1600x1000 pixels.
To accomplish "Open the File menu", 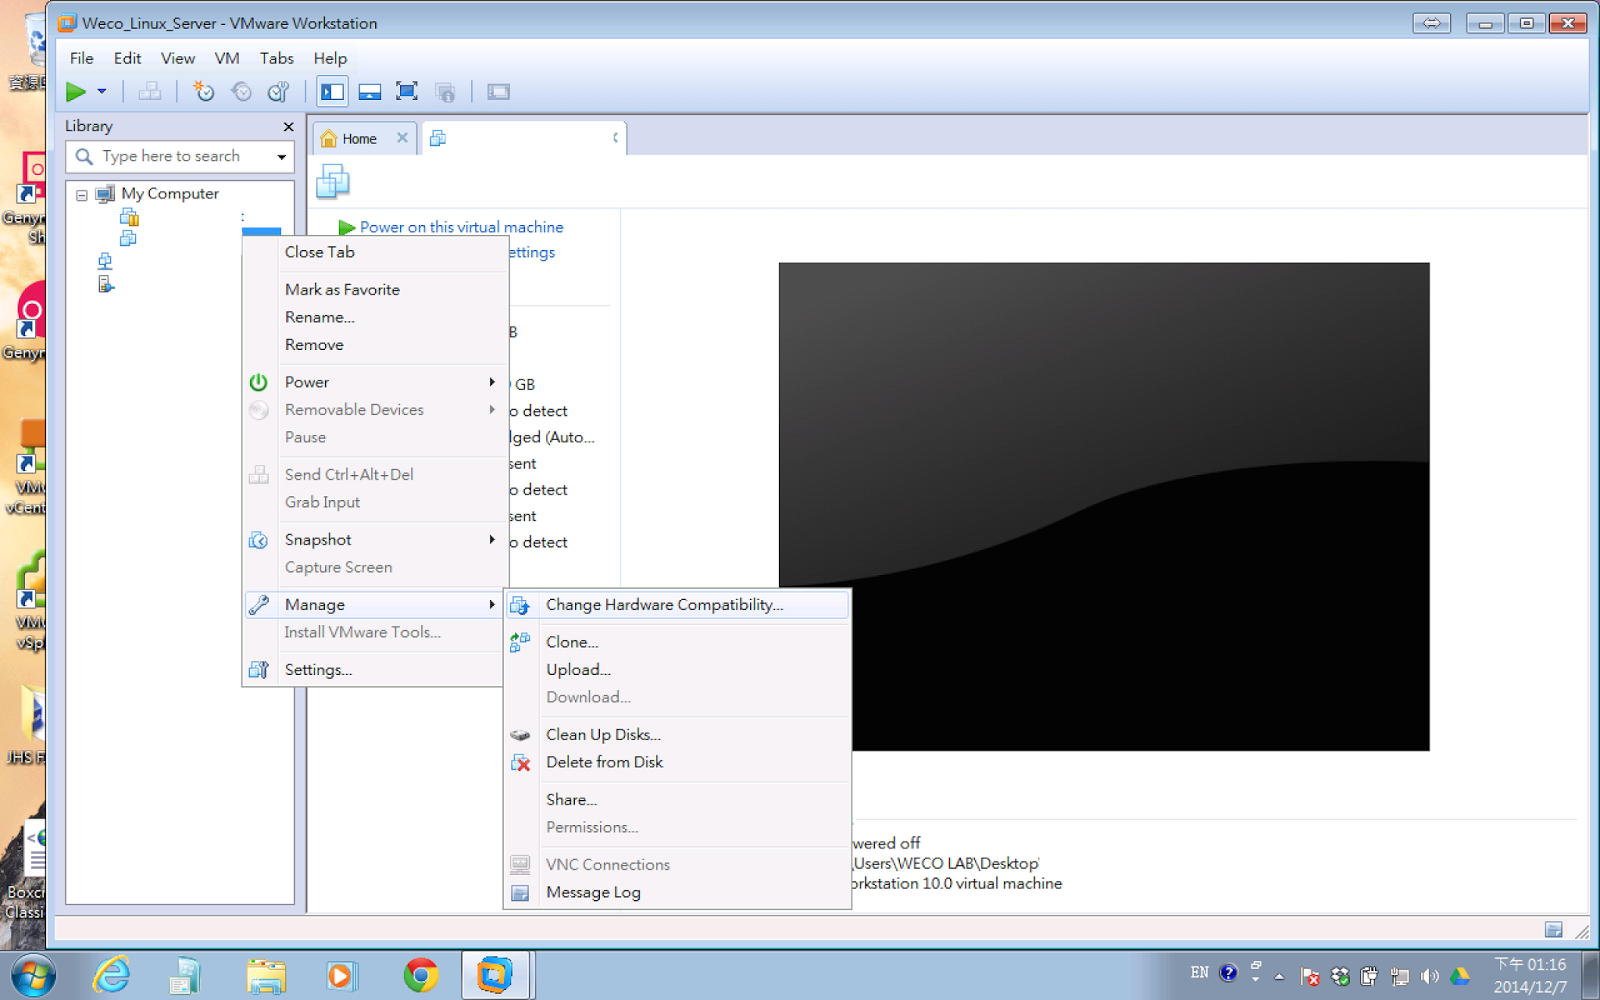I will click(x=82, y=59).
